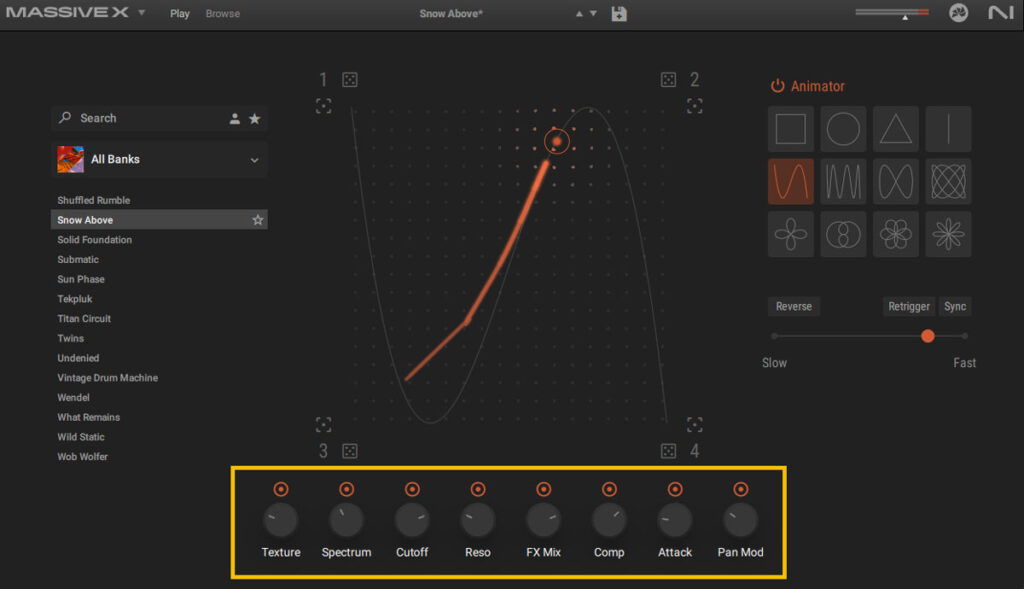The height and width of the screenshot is (589, 1024).
Task: Click the Snow Above preset name in header
Action: tap(451, 14)
